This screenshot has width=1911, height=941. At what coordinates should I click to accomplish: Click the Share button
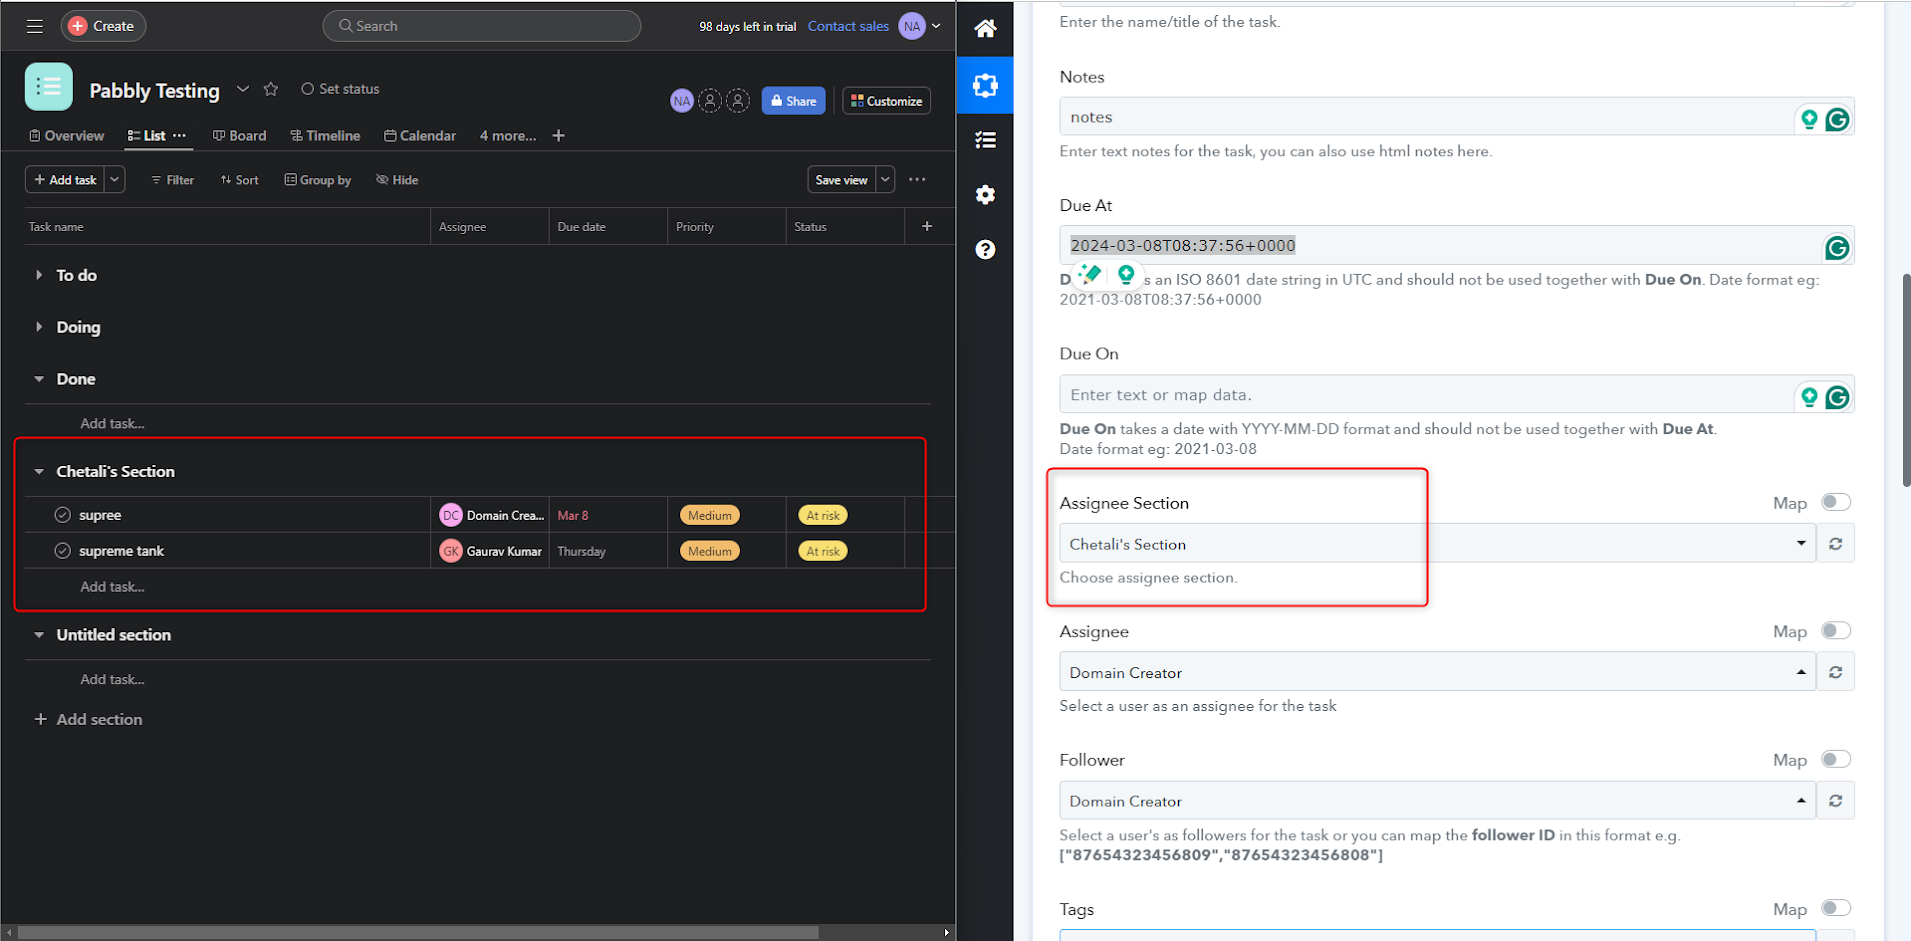click(x=793, y=101)
